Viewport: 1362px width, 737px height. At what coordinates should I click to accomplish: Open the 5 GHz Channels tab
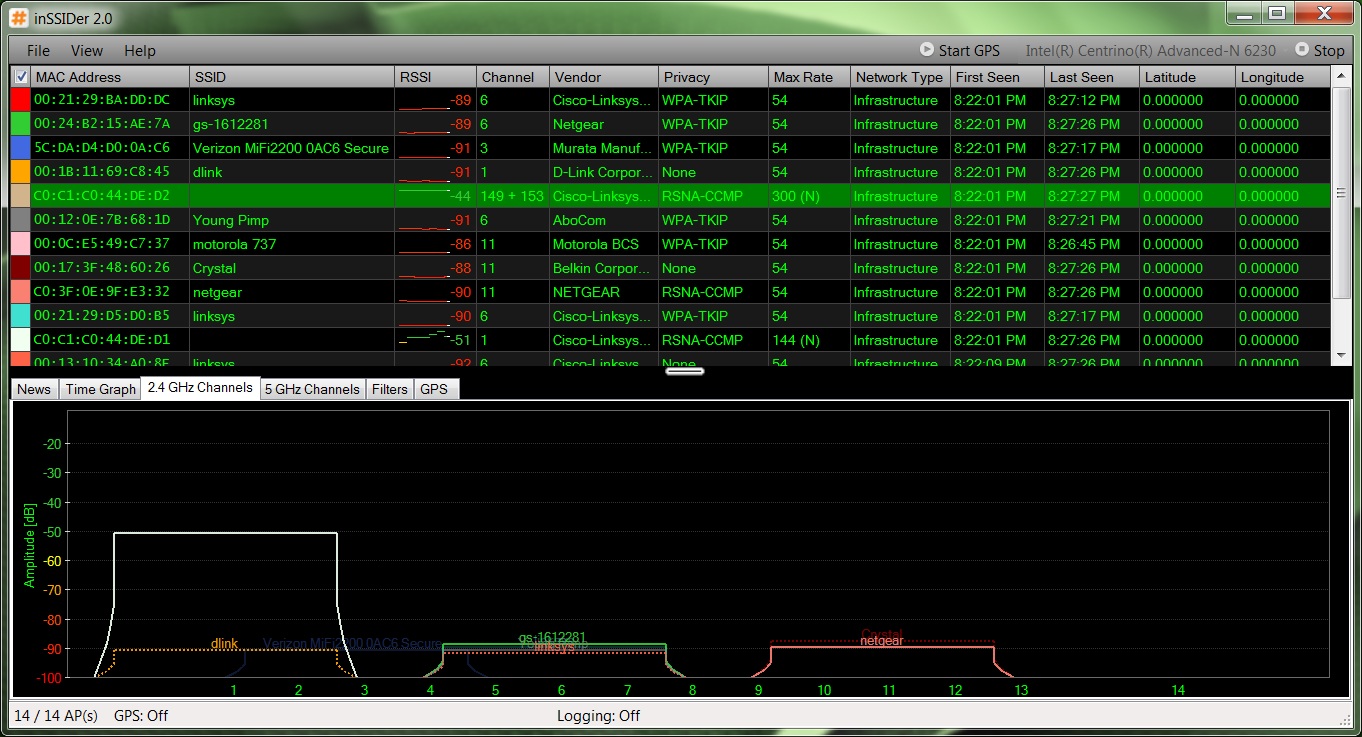click(x=312, y=389)
